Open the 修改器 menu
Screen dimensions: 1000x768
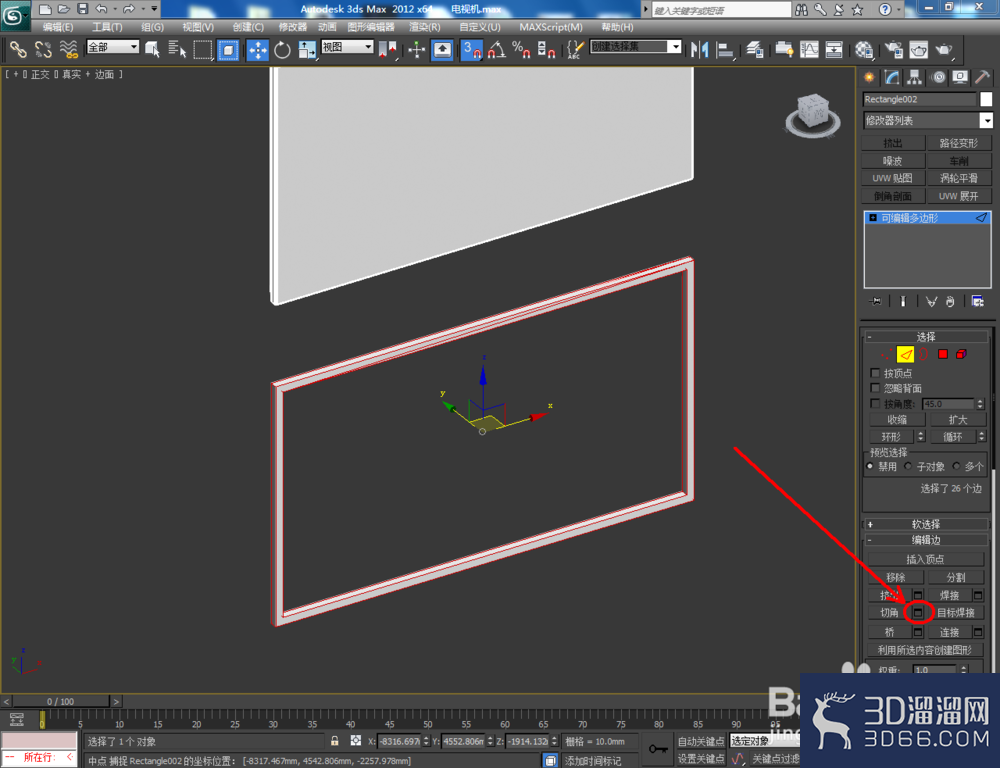coord(293,27)
